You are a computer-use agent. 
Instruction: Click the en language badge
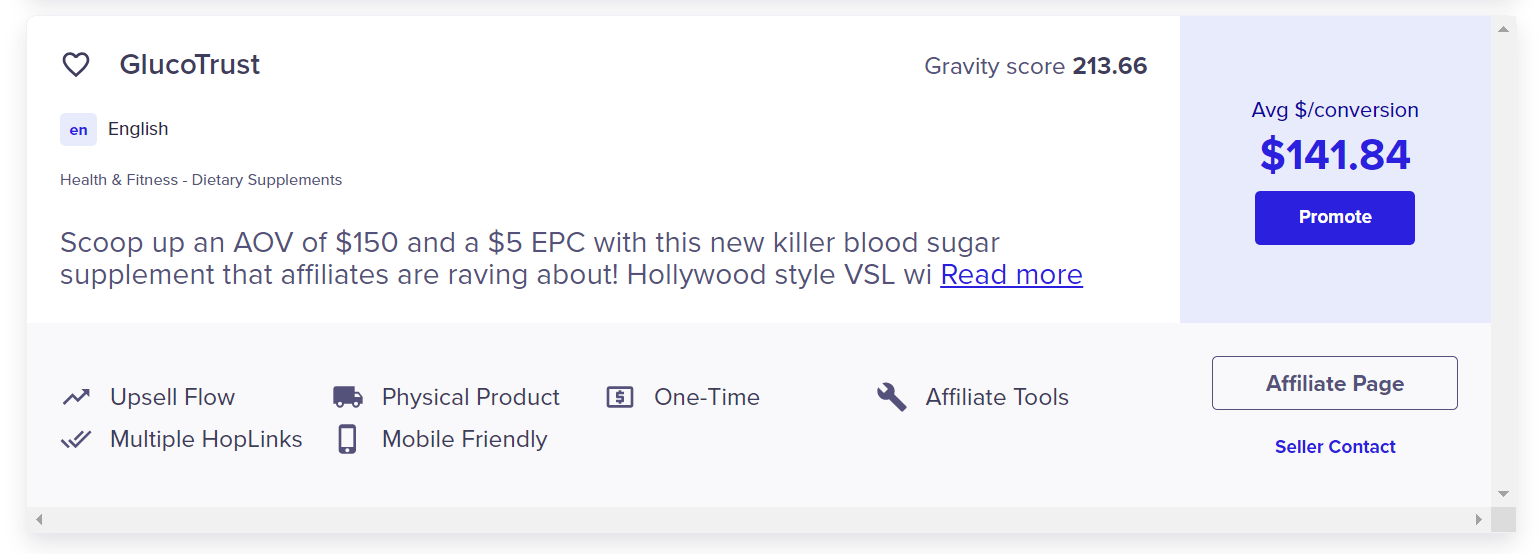(x=78, y=130)
